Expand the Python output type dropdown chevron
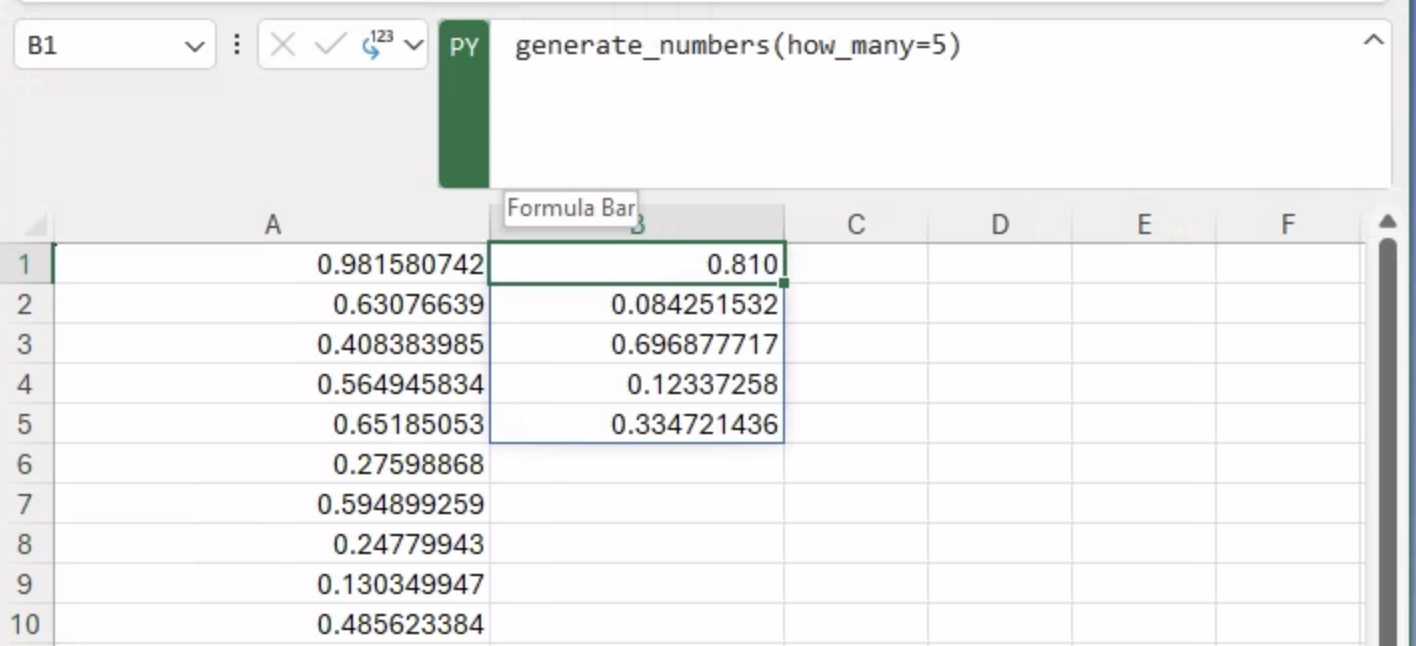This screenshot has width=1416, height=646. pyautogui.click(x=413, y=45)
